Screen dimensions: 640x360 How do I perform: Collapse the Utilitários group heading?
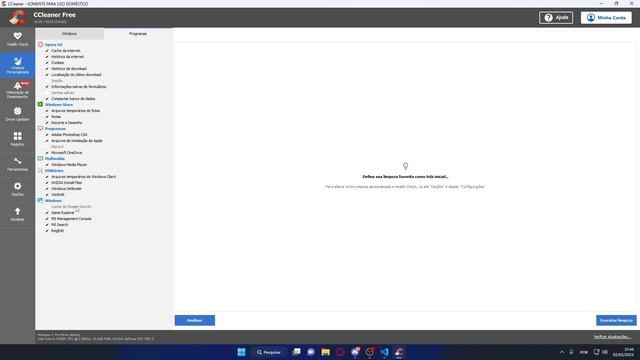click(54, 171)
